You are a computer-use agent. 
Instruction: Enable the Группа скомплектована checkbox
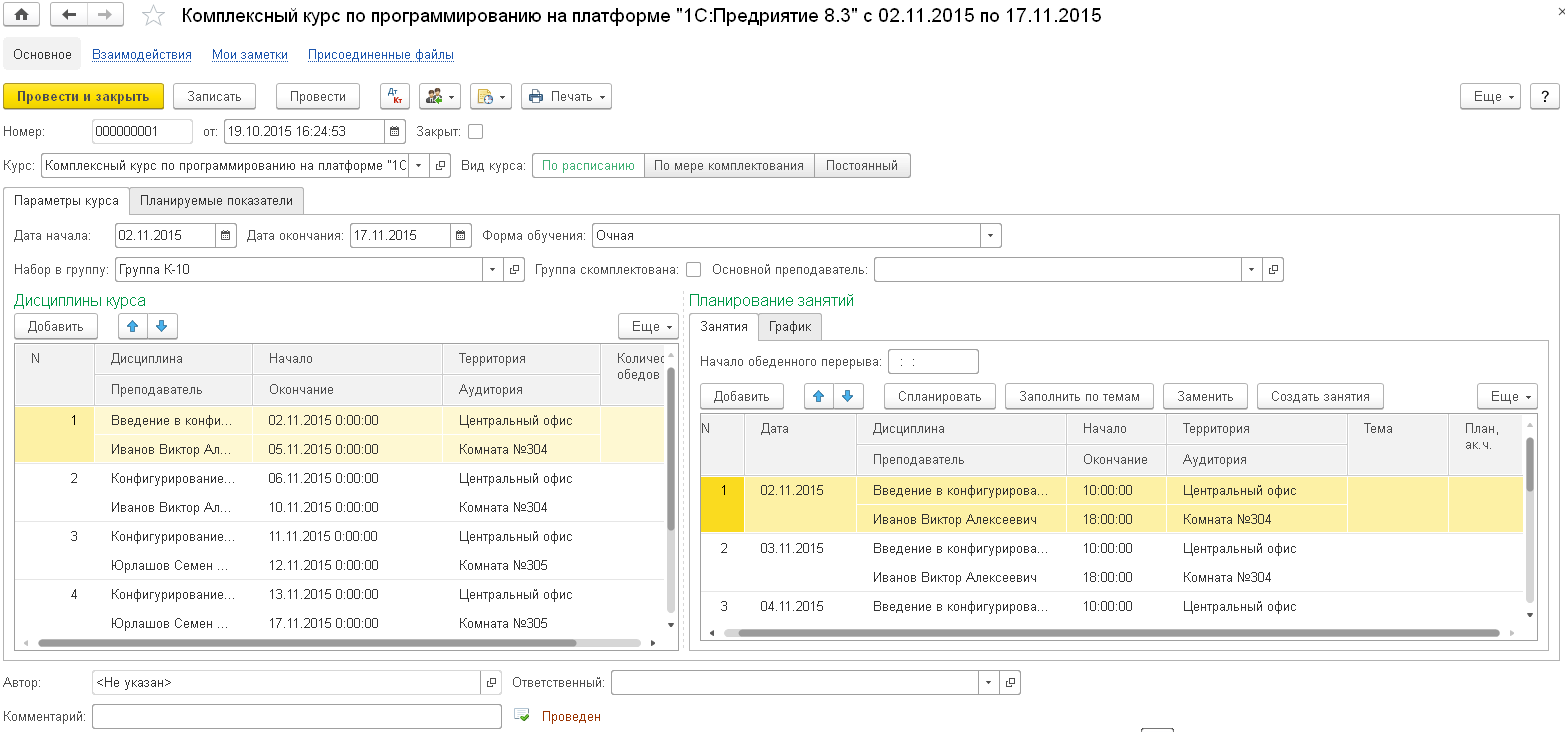click(x=693, y=269)
